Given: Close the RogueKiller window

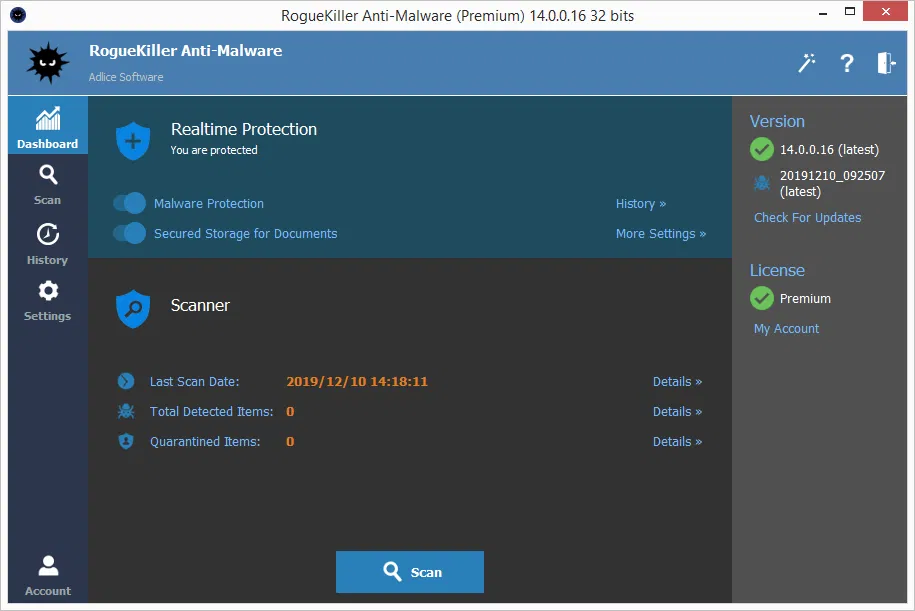Looking at the screenshot, I should pyautogui.click(x=886, y=12).
